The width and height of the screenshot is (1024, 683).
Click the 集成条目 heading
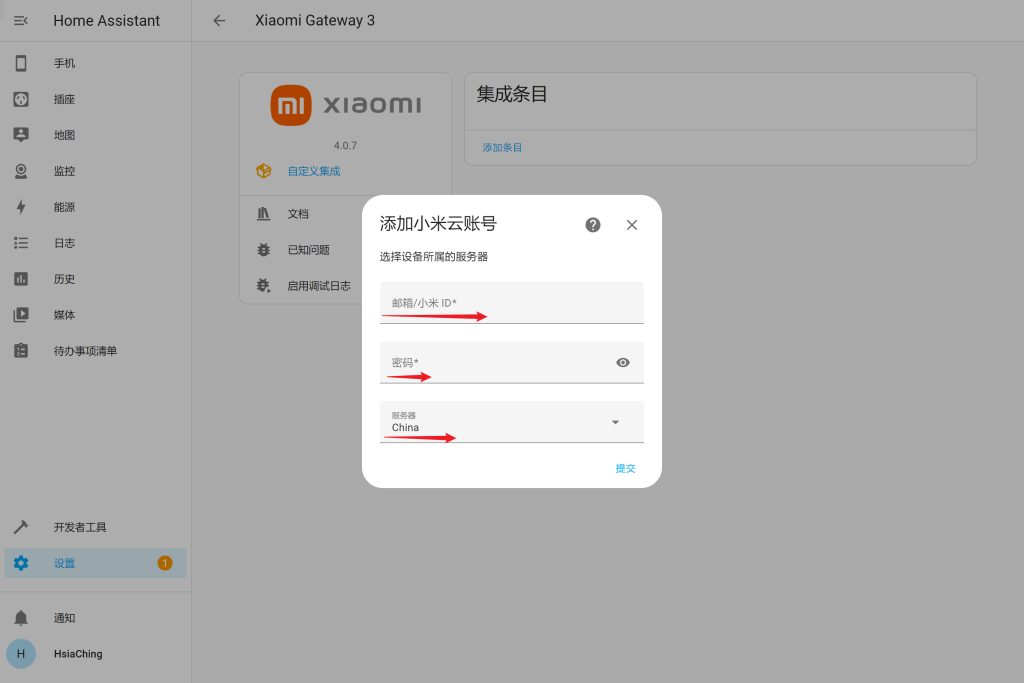click(512, 94)
